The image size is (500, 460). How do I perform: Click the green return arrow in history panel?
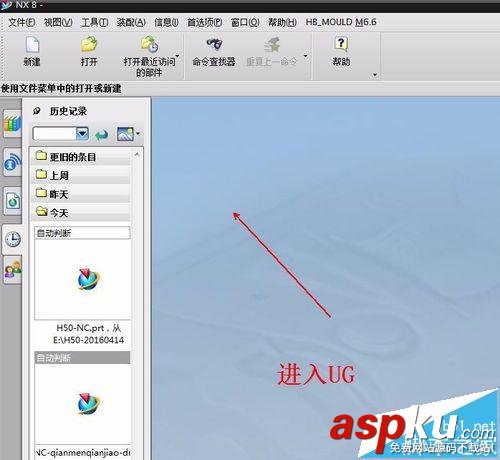click(x=102, y=134)
